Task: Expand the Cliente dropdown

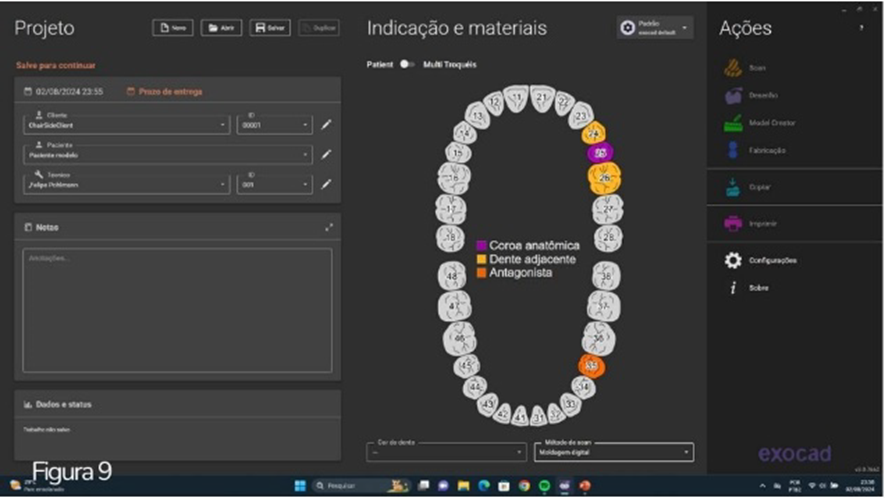Action: [224, 126]
